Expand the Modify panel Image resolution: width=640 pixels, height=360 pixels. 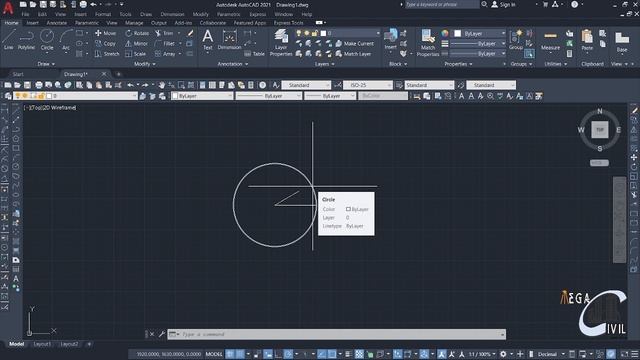(x=144, y=64)
